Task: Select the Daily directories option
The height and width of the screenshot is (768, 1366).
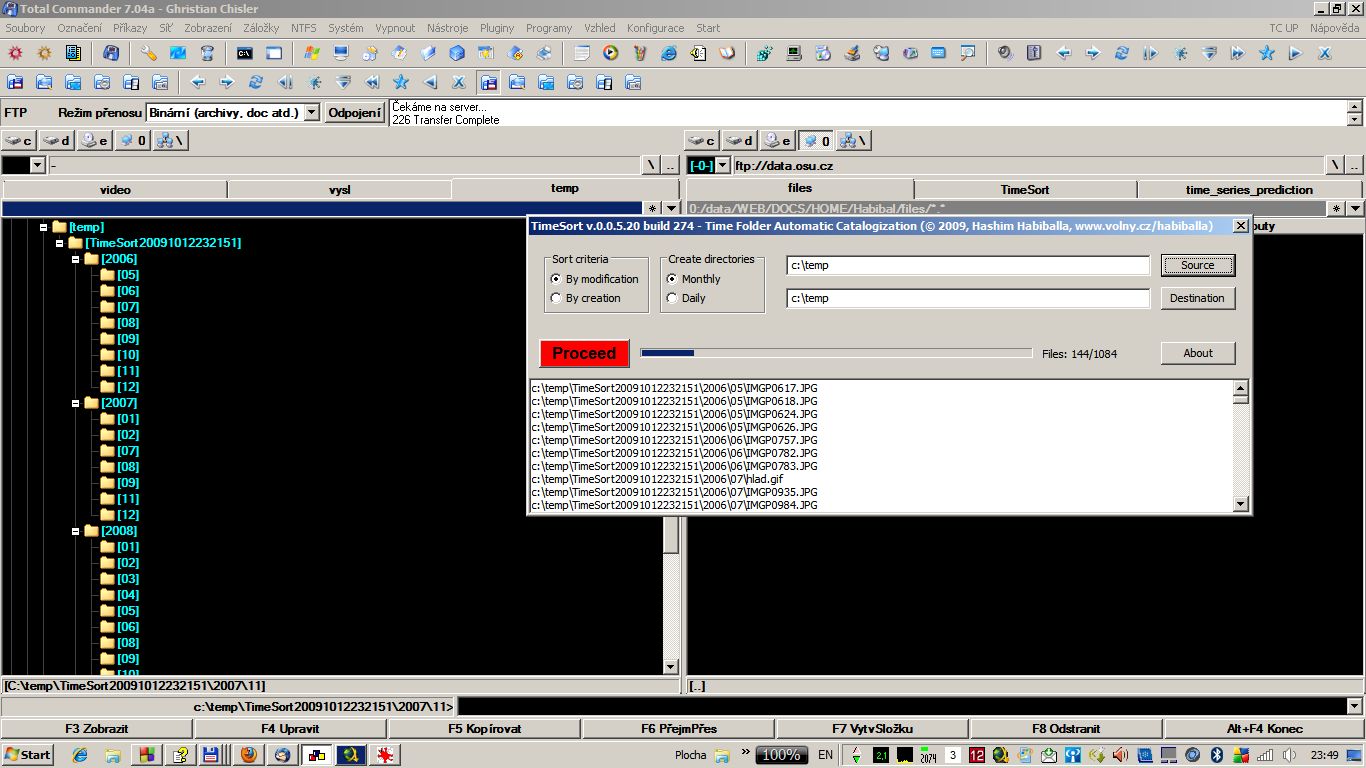Action: point(672,298)
